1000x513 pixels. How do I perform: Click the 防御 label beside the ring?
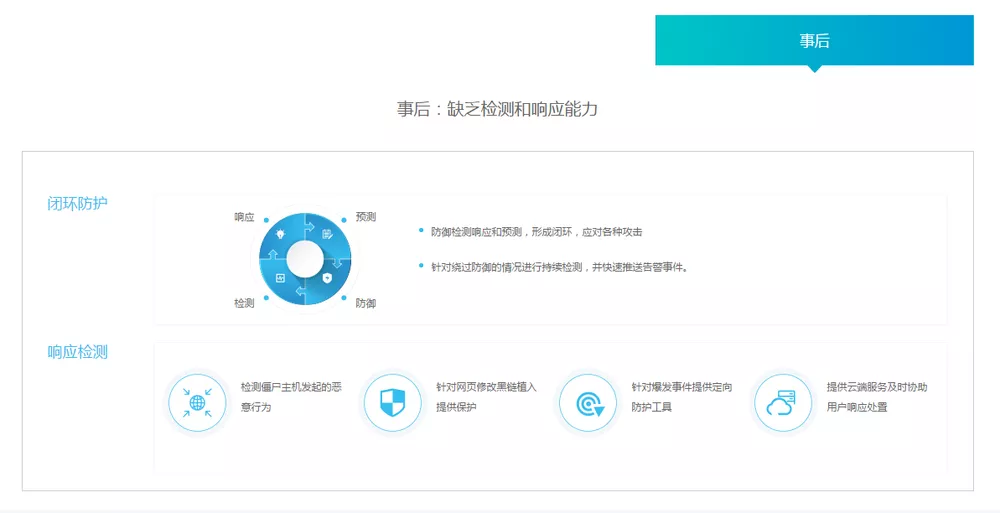click(x=366, y=302)
